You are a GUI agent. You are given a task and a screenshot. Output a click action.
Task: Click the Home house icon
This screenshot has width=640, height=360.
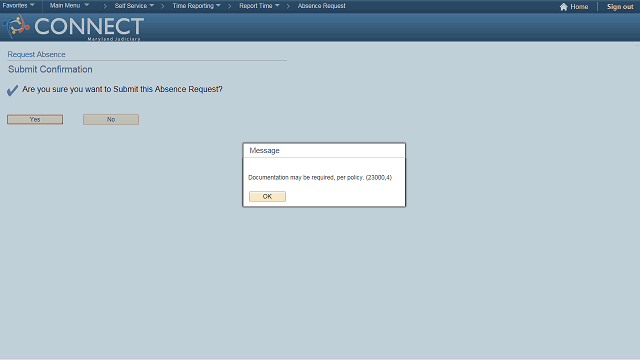[x=564, y=7]
